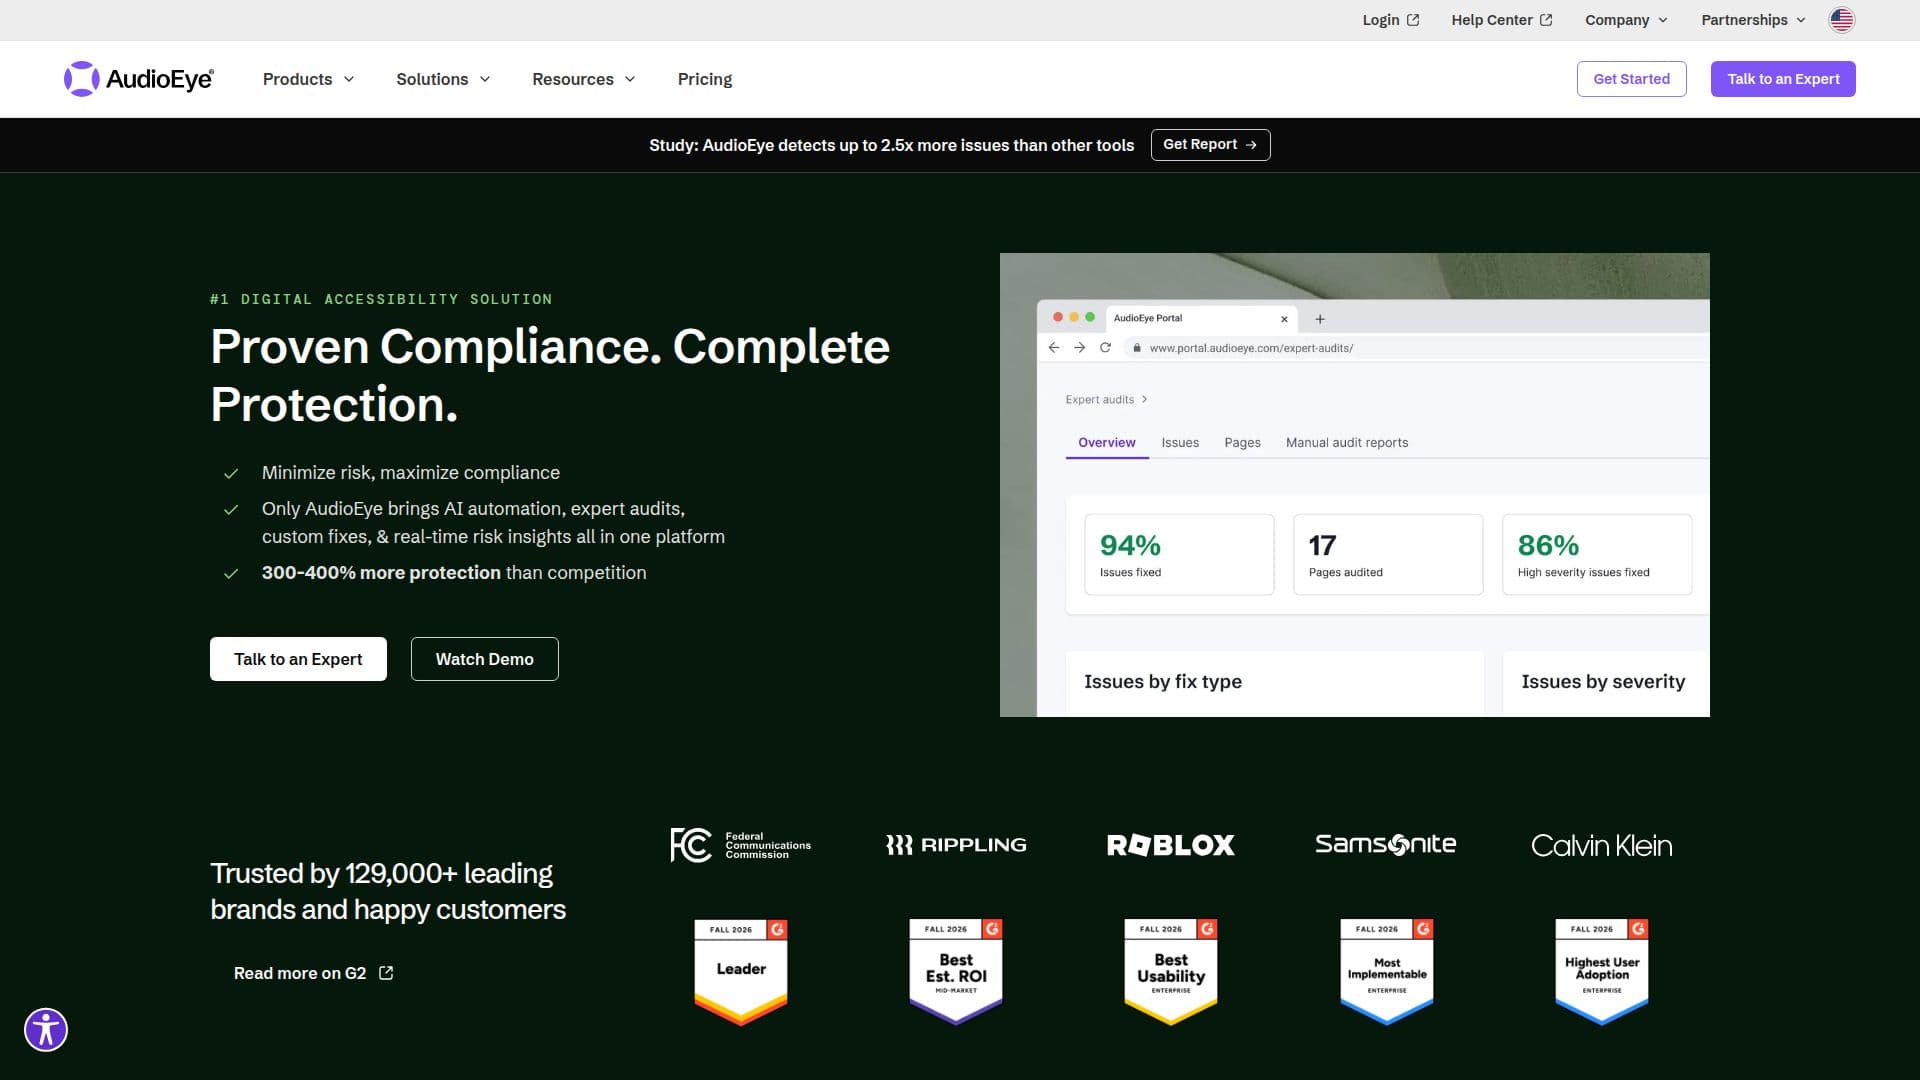1920x1080 pixels.
Task: Click the Roblox logo
Action: point(1171,845)
